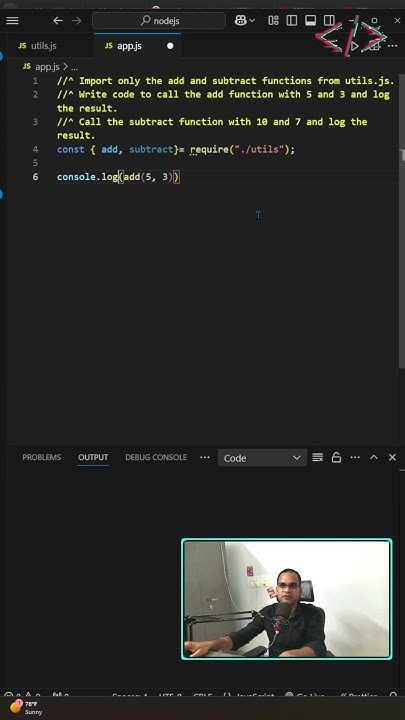Run code with the play icon
The height and width of the screenshot is (720, 405).
354,46
